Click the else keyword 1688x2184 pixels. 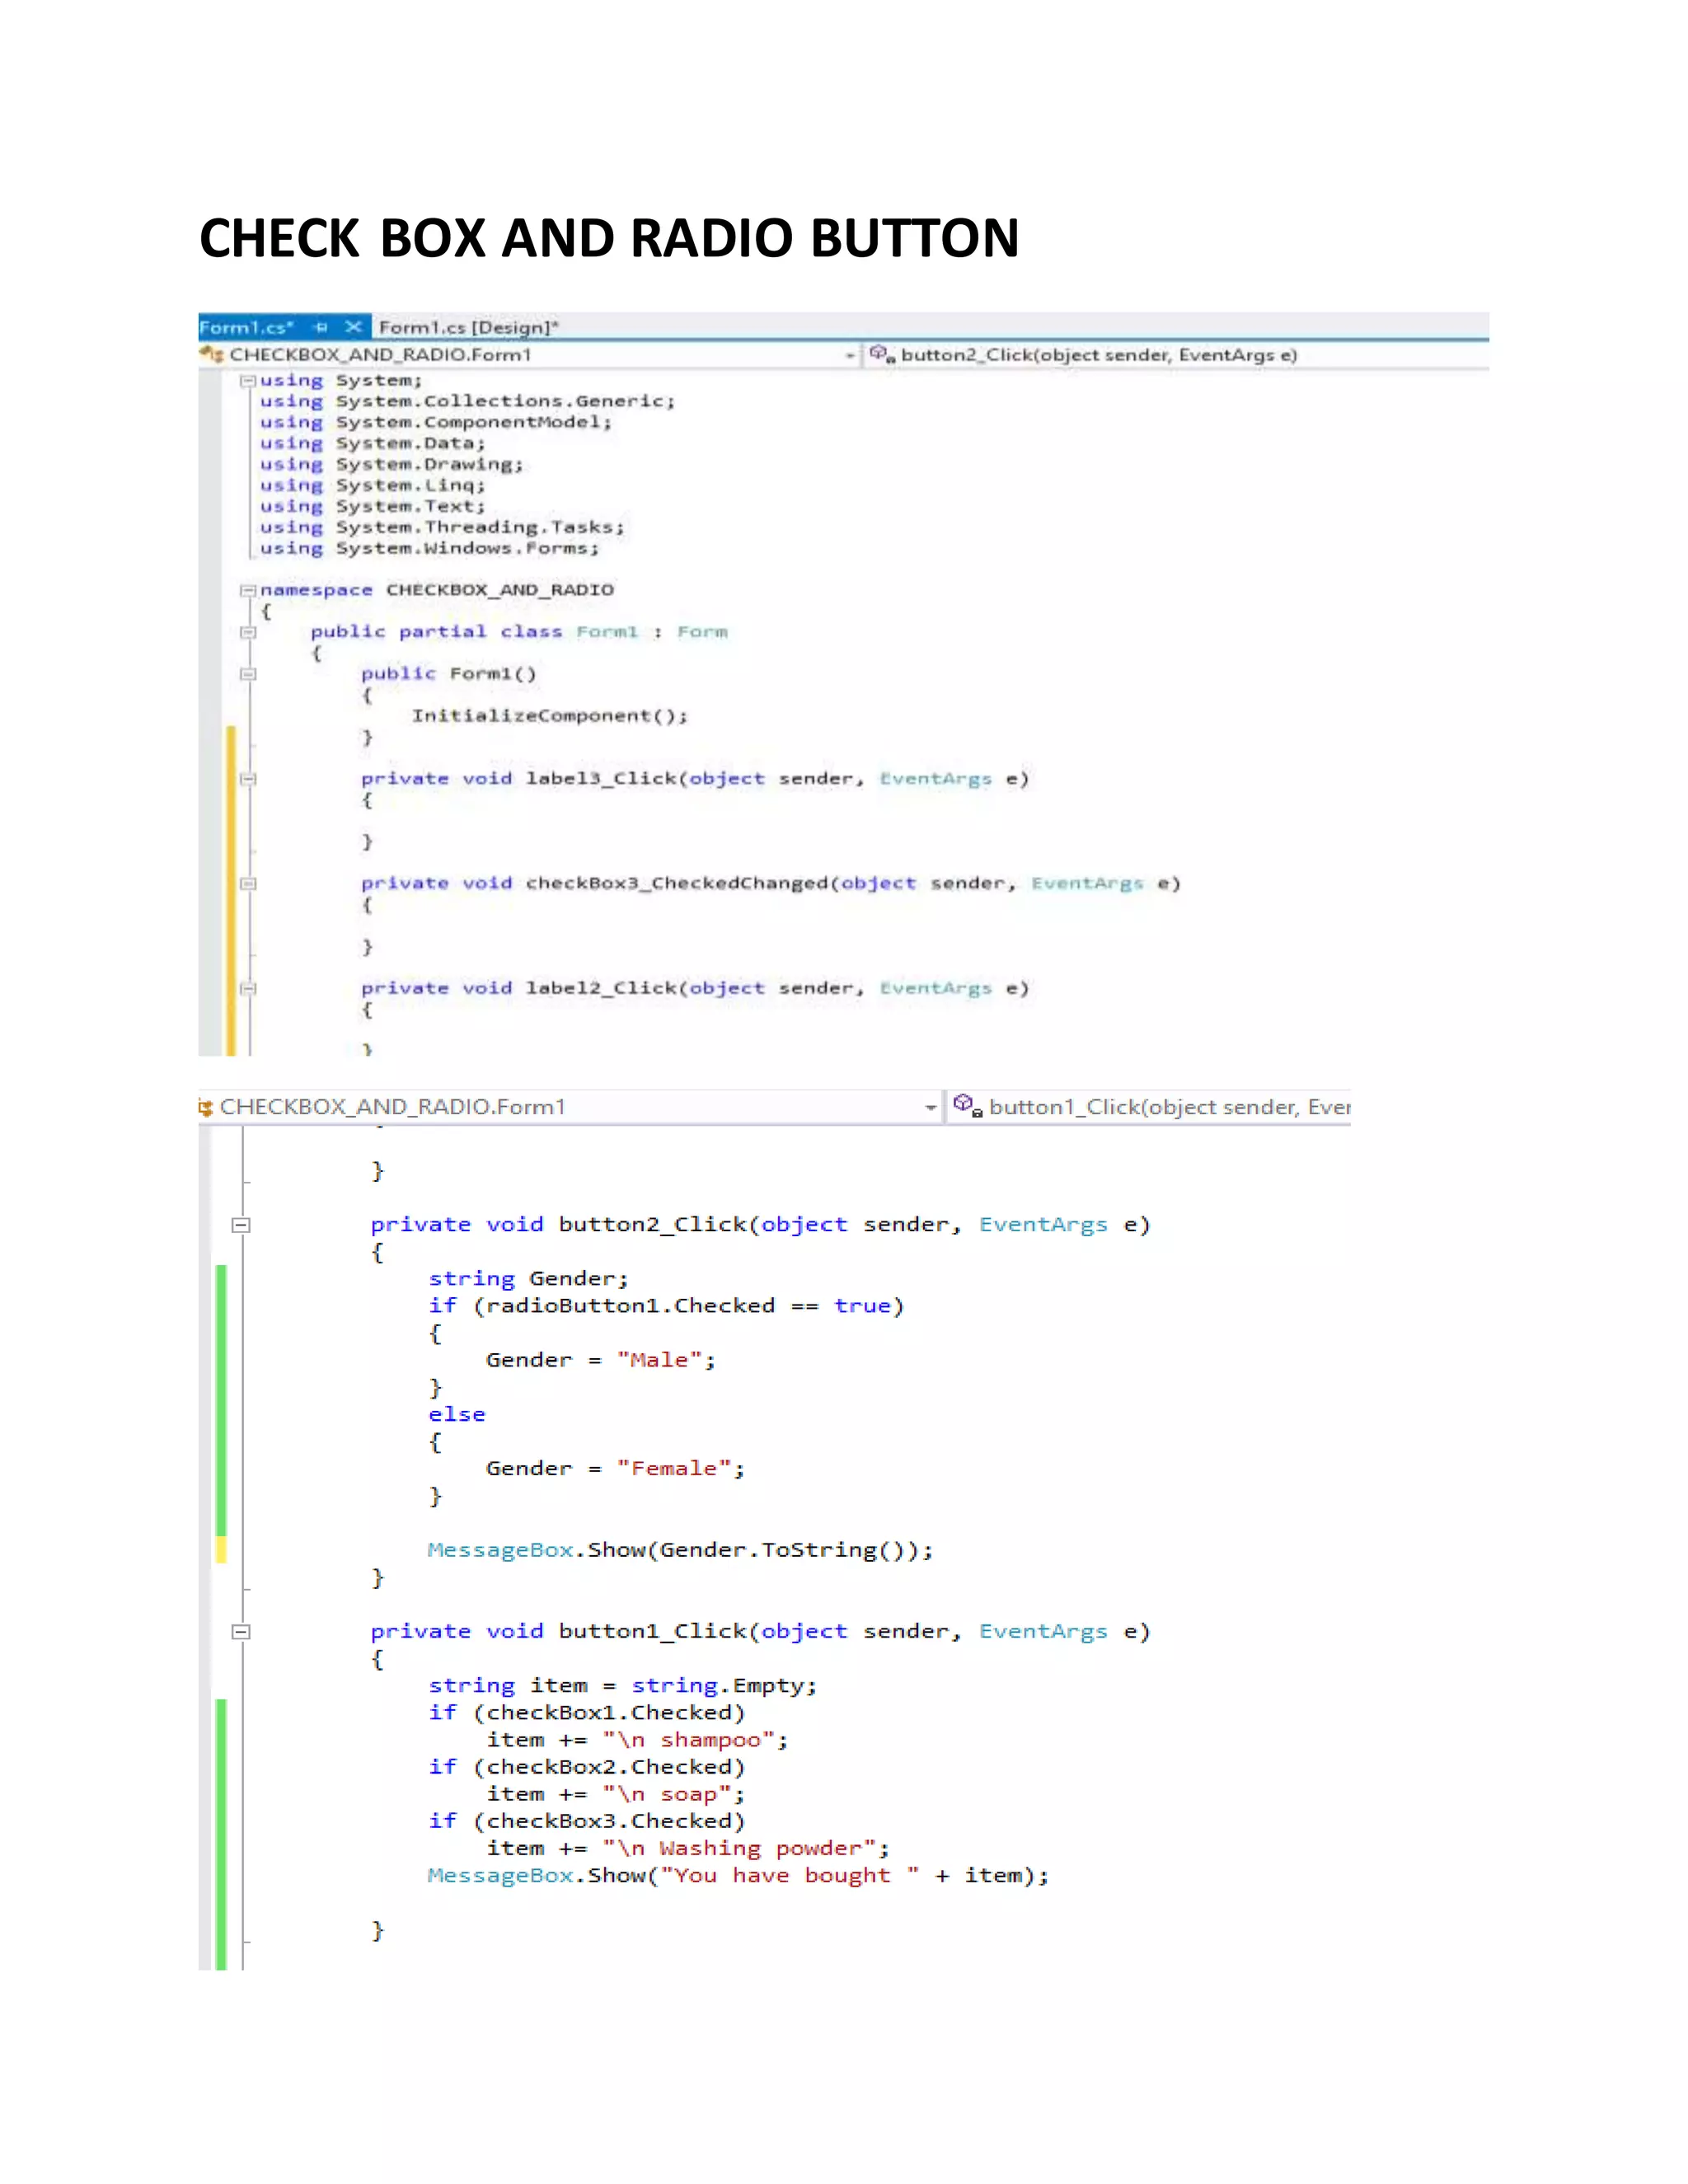tap(457, 1414)
